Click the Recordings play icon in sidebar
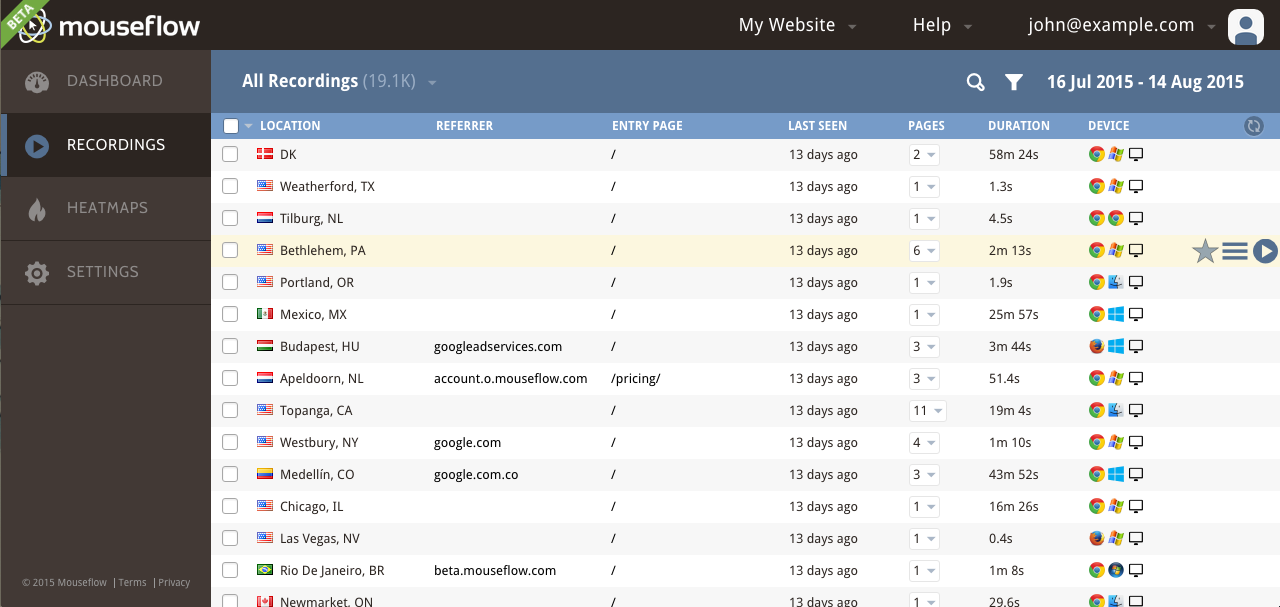The image size is (1280, 607). point(37,146)
